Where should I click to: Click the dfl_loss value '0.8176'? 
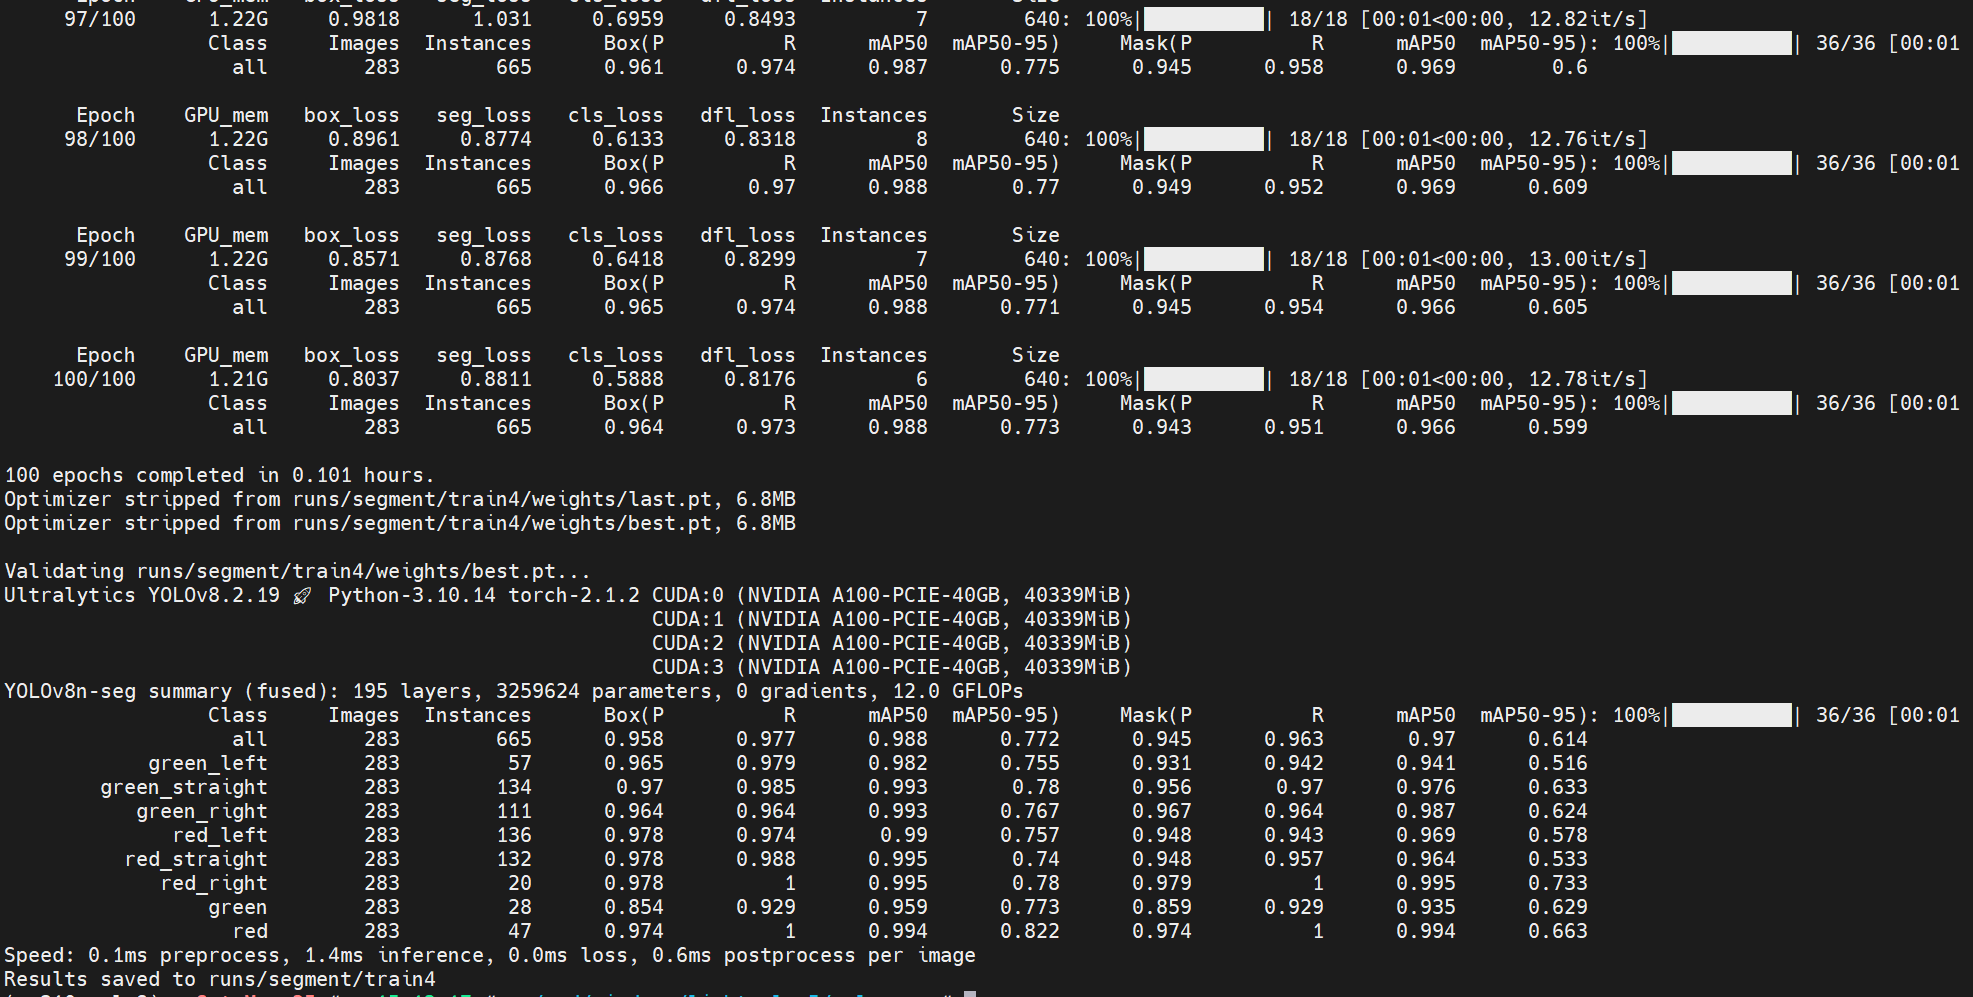point(760,379)
